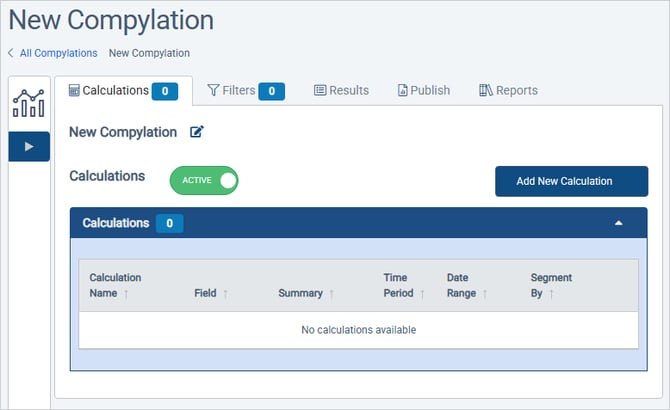Viewport: 670px width, 410px height.
Task: Sort by Calculation Name column arrow
Action: 125,294
